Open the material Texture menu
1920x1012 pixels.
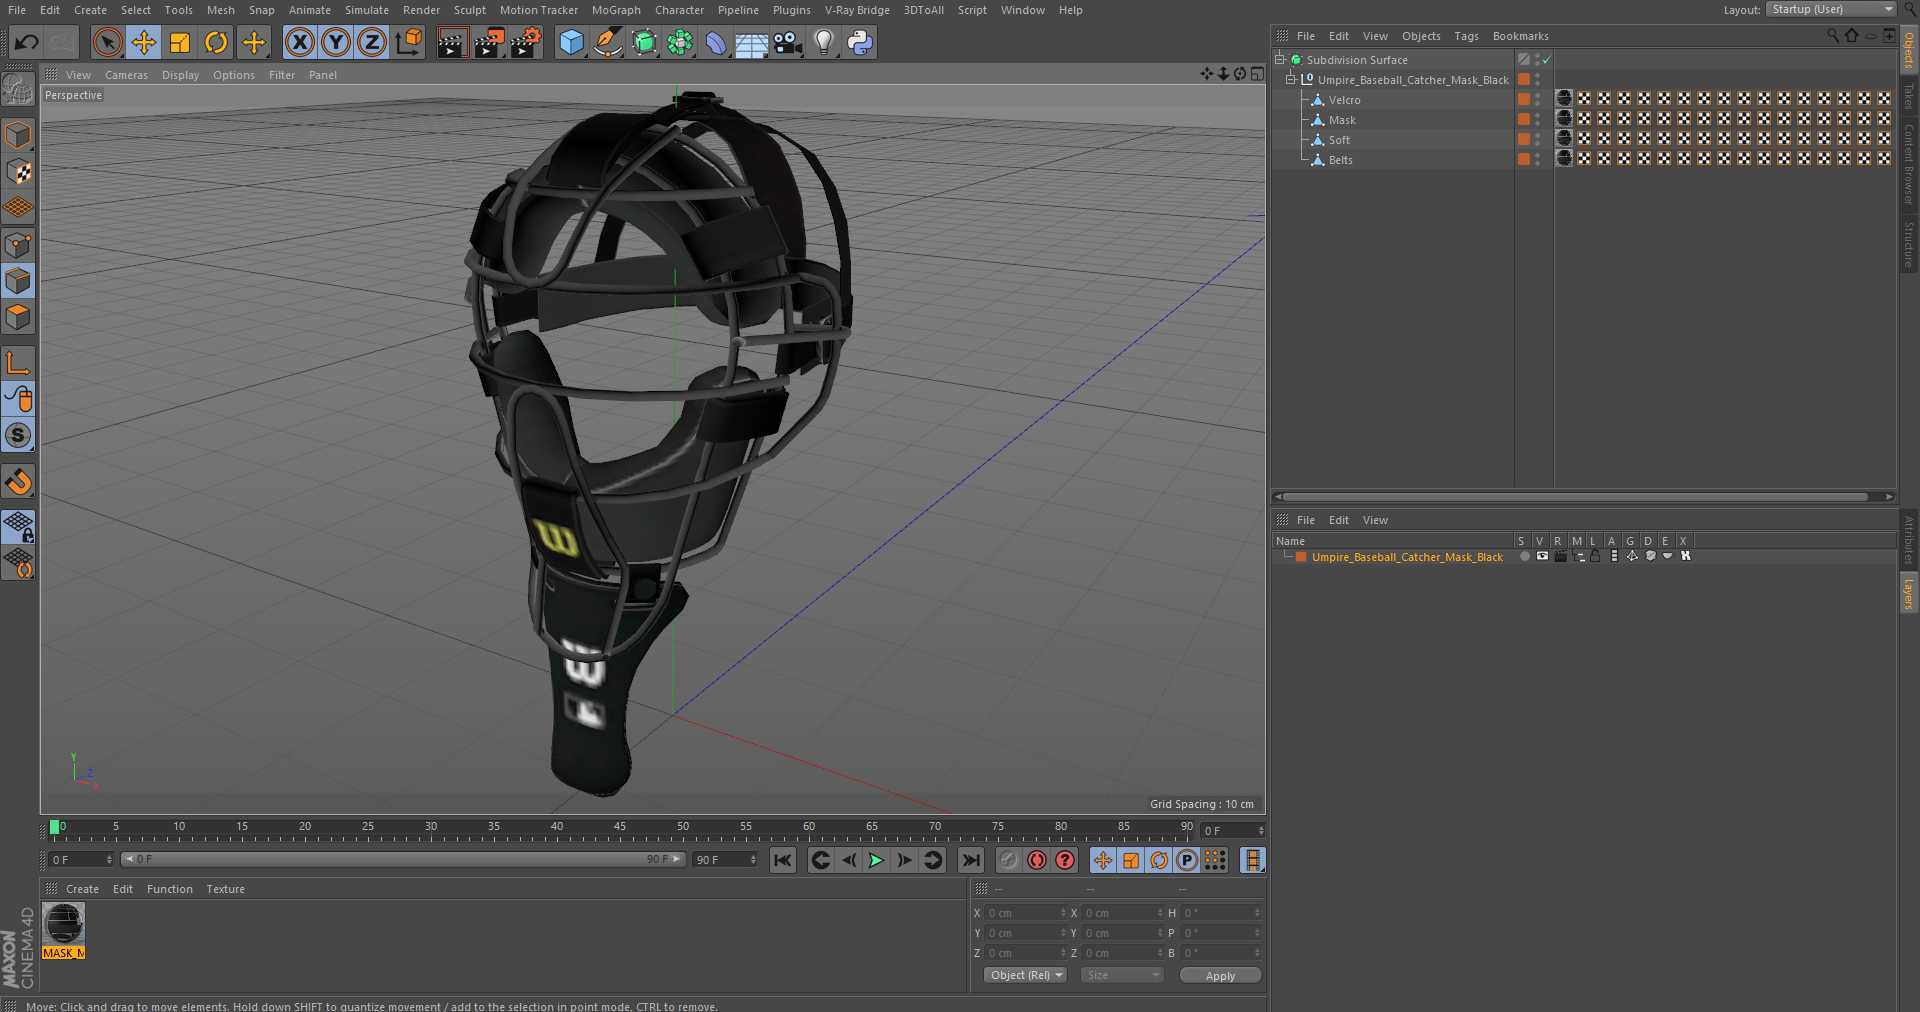[225, 889]
